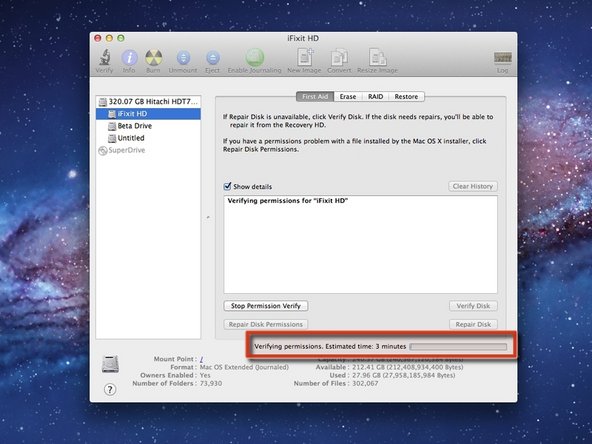Select the 320.07 GB Hitachi disk
Image resolution: width=592 pixels, height=444 pixels.
[x=148, y=102]
